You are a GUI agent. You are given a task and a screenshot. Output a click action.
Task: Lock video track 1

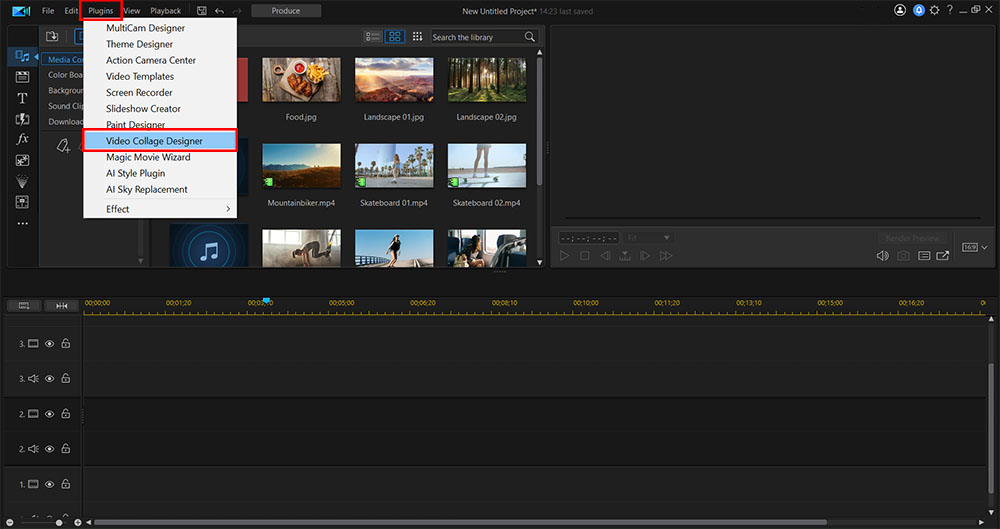point(65,483)
